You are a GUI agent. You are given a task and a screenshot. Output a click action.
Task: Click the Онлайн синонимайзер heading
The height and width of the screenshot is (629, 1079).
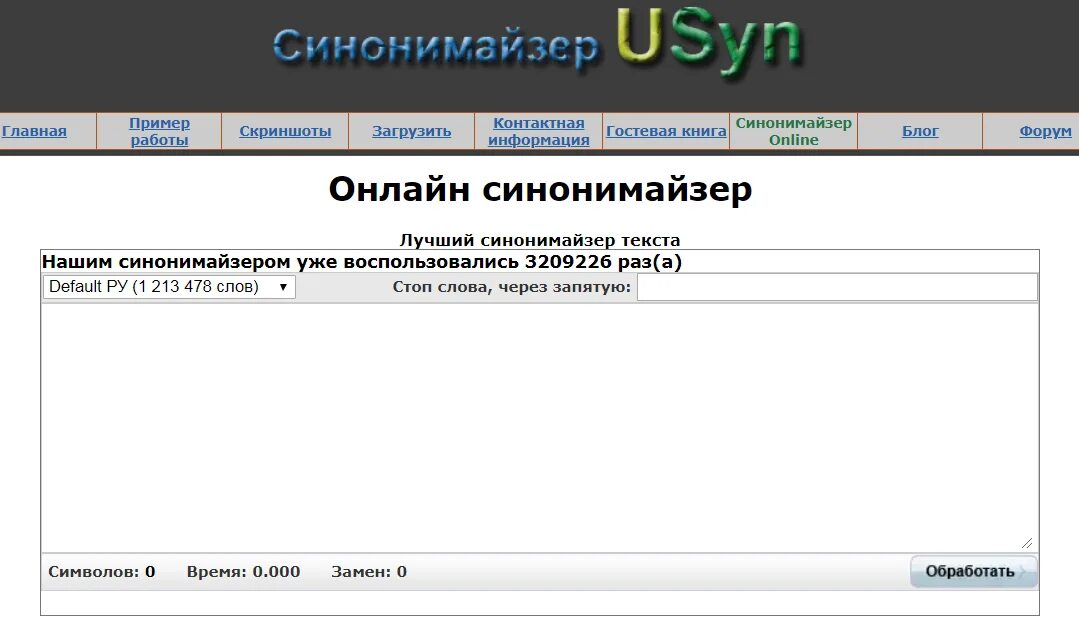point(540,189)
